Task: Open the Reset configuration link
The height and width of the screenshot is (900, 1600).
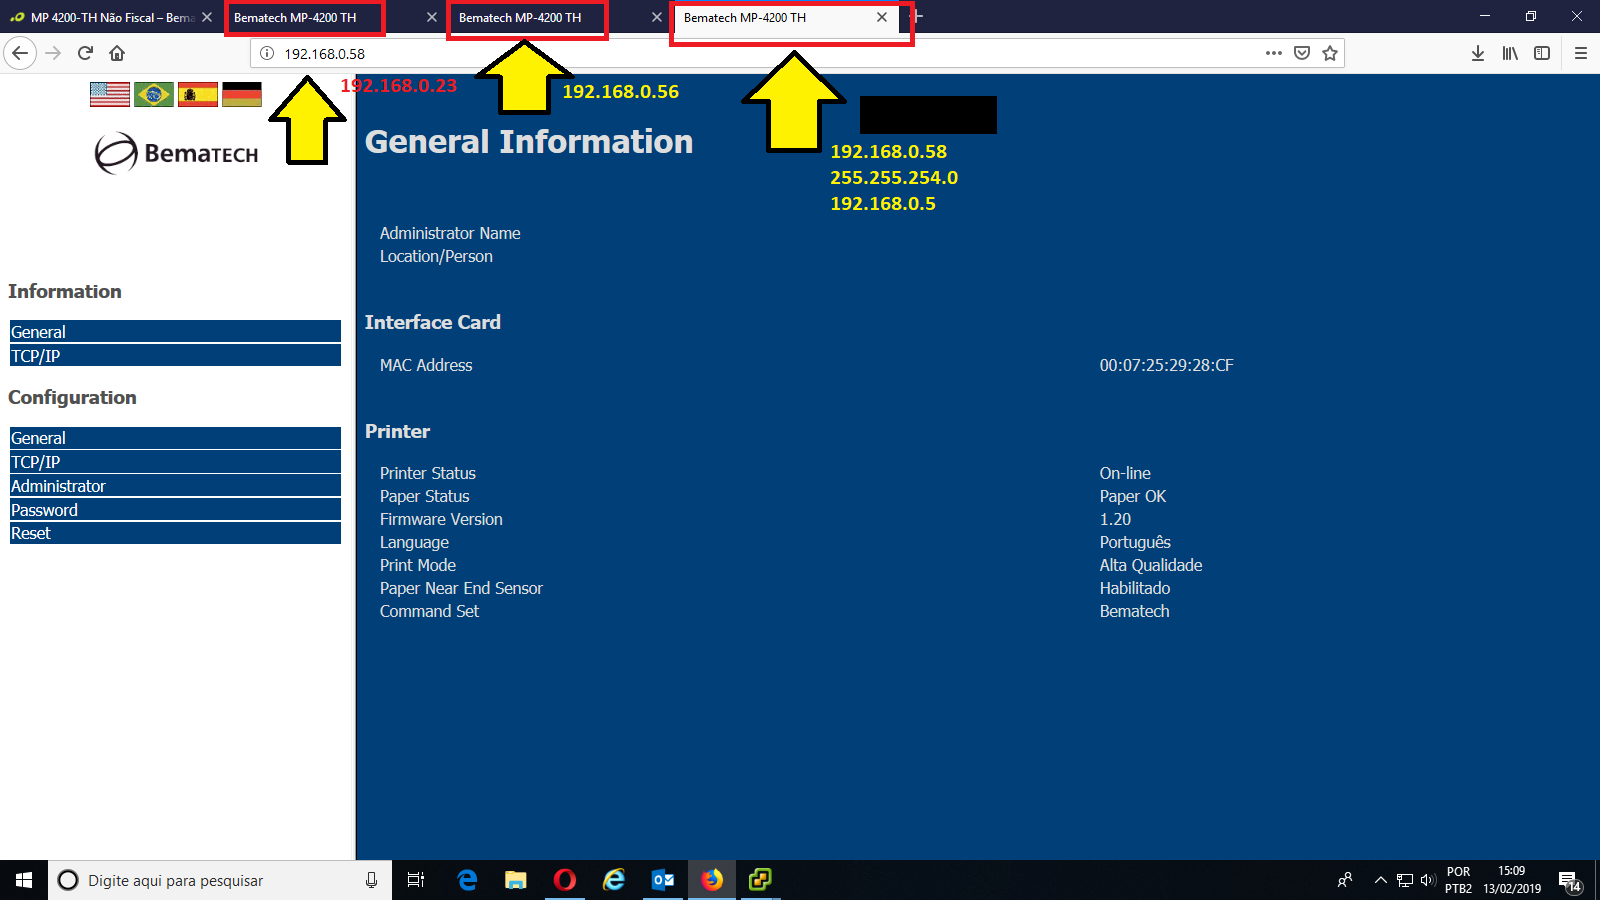Action: tap(175, 533)
